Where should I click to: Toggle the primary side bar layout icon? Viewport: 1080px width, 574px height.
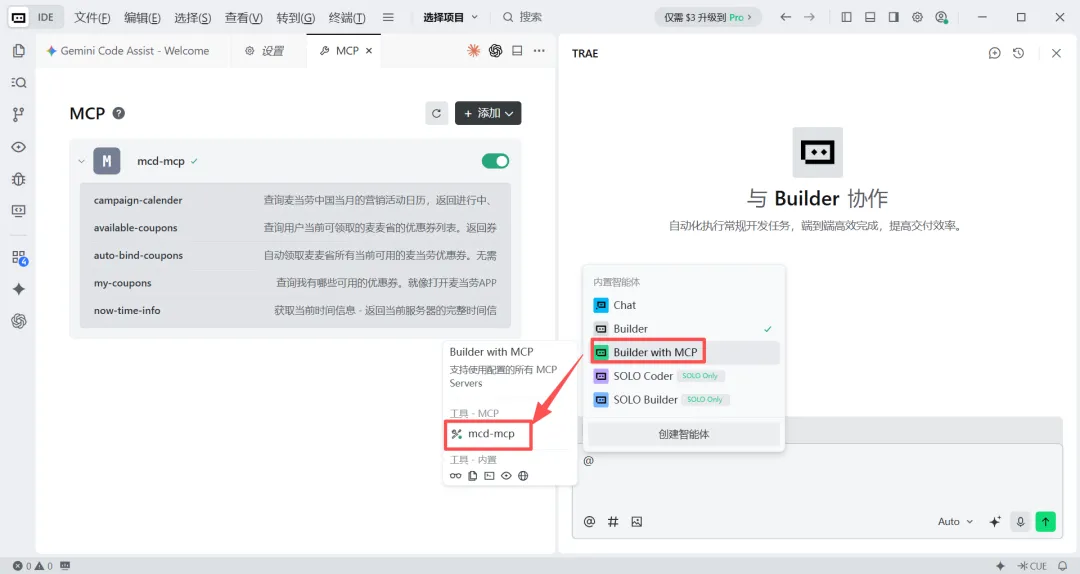tap(847, 17)
